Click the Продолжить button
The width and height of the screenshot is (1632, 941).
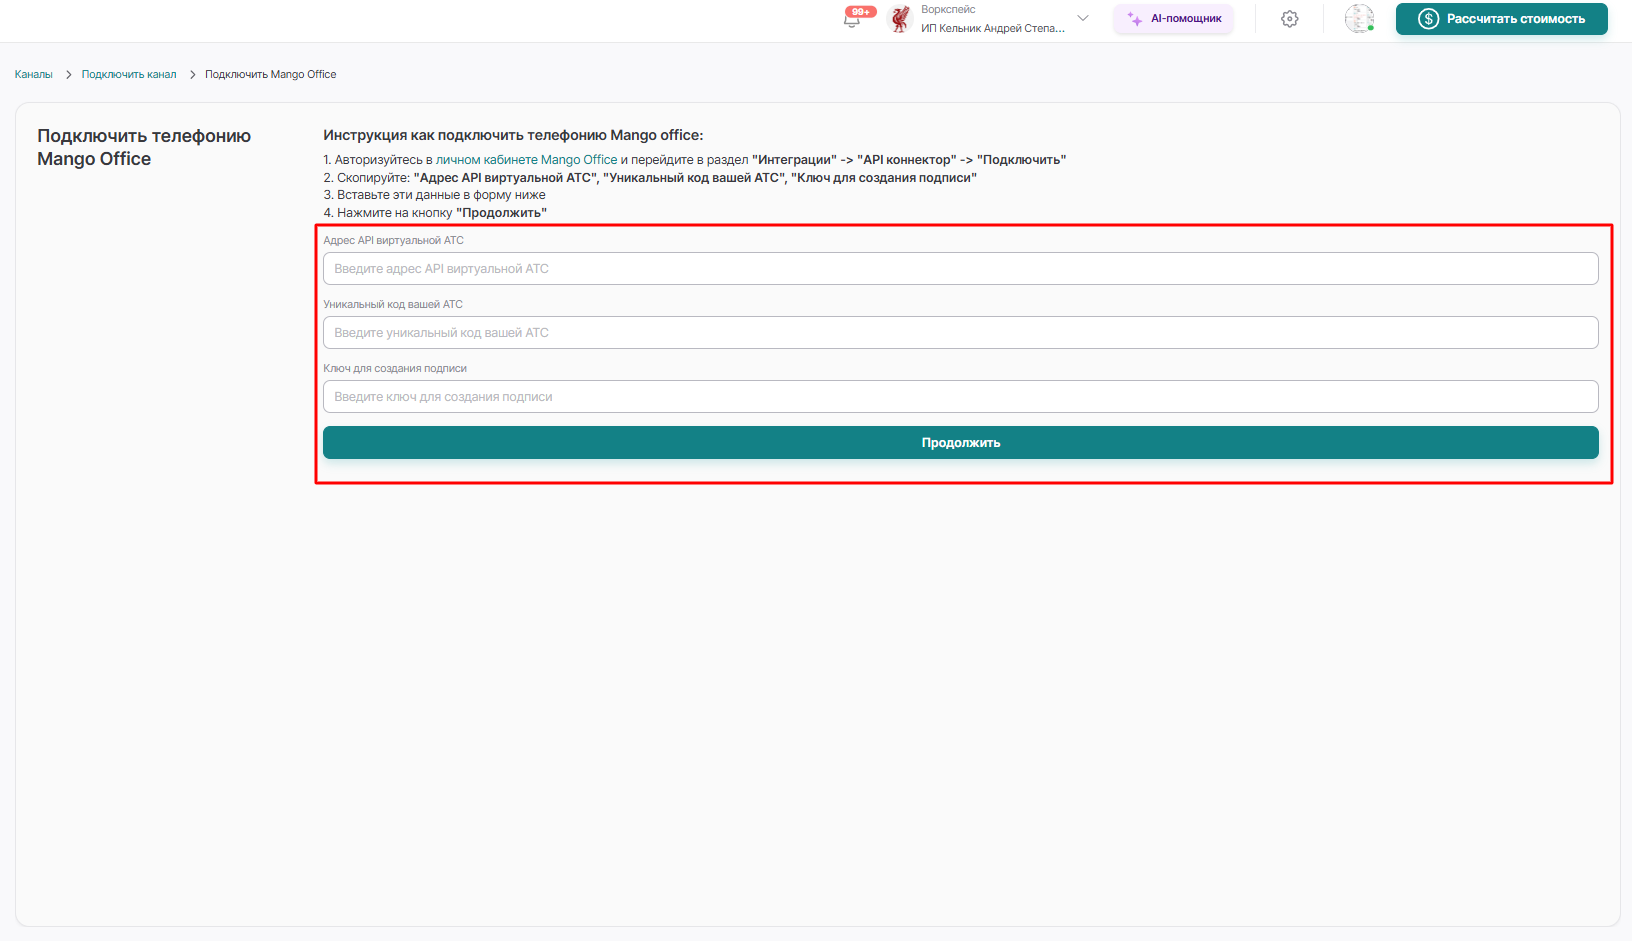tap(960, 443)
